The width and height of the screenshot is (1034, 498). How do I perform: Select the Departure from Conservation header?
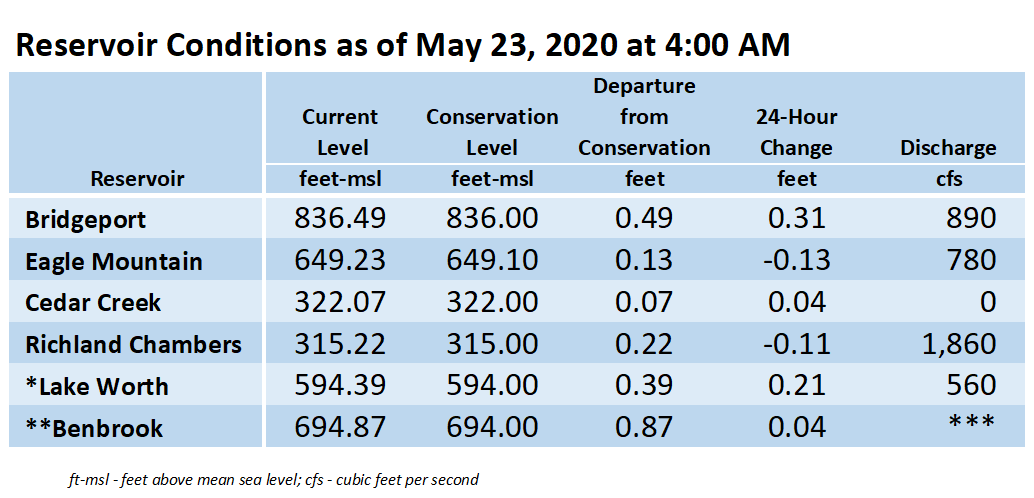[644, 117]
